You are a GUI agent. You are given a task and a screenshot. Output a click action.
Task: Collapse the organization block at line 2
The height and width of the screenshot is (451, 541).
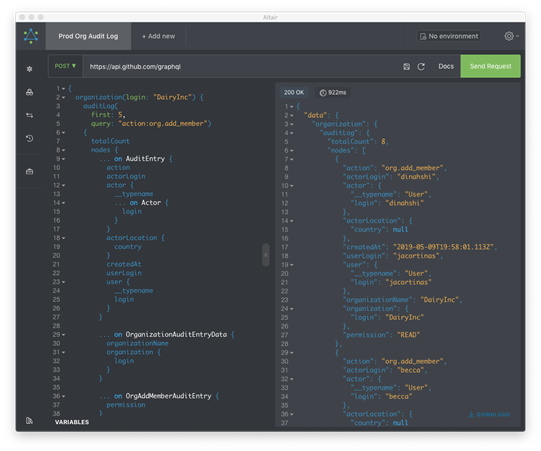click(x=63, y=98)
